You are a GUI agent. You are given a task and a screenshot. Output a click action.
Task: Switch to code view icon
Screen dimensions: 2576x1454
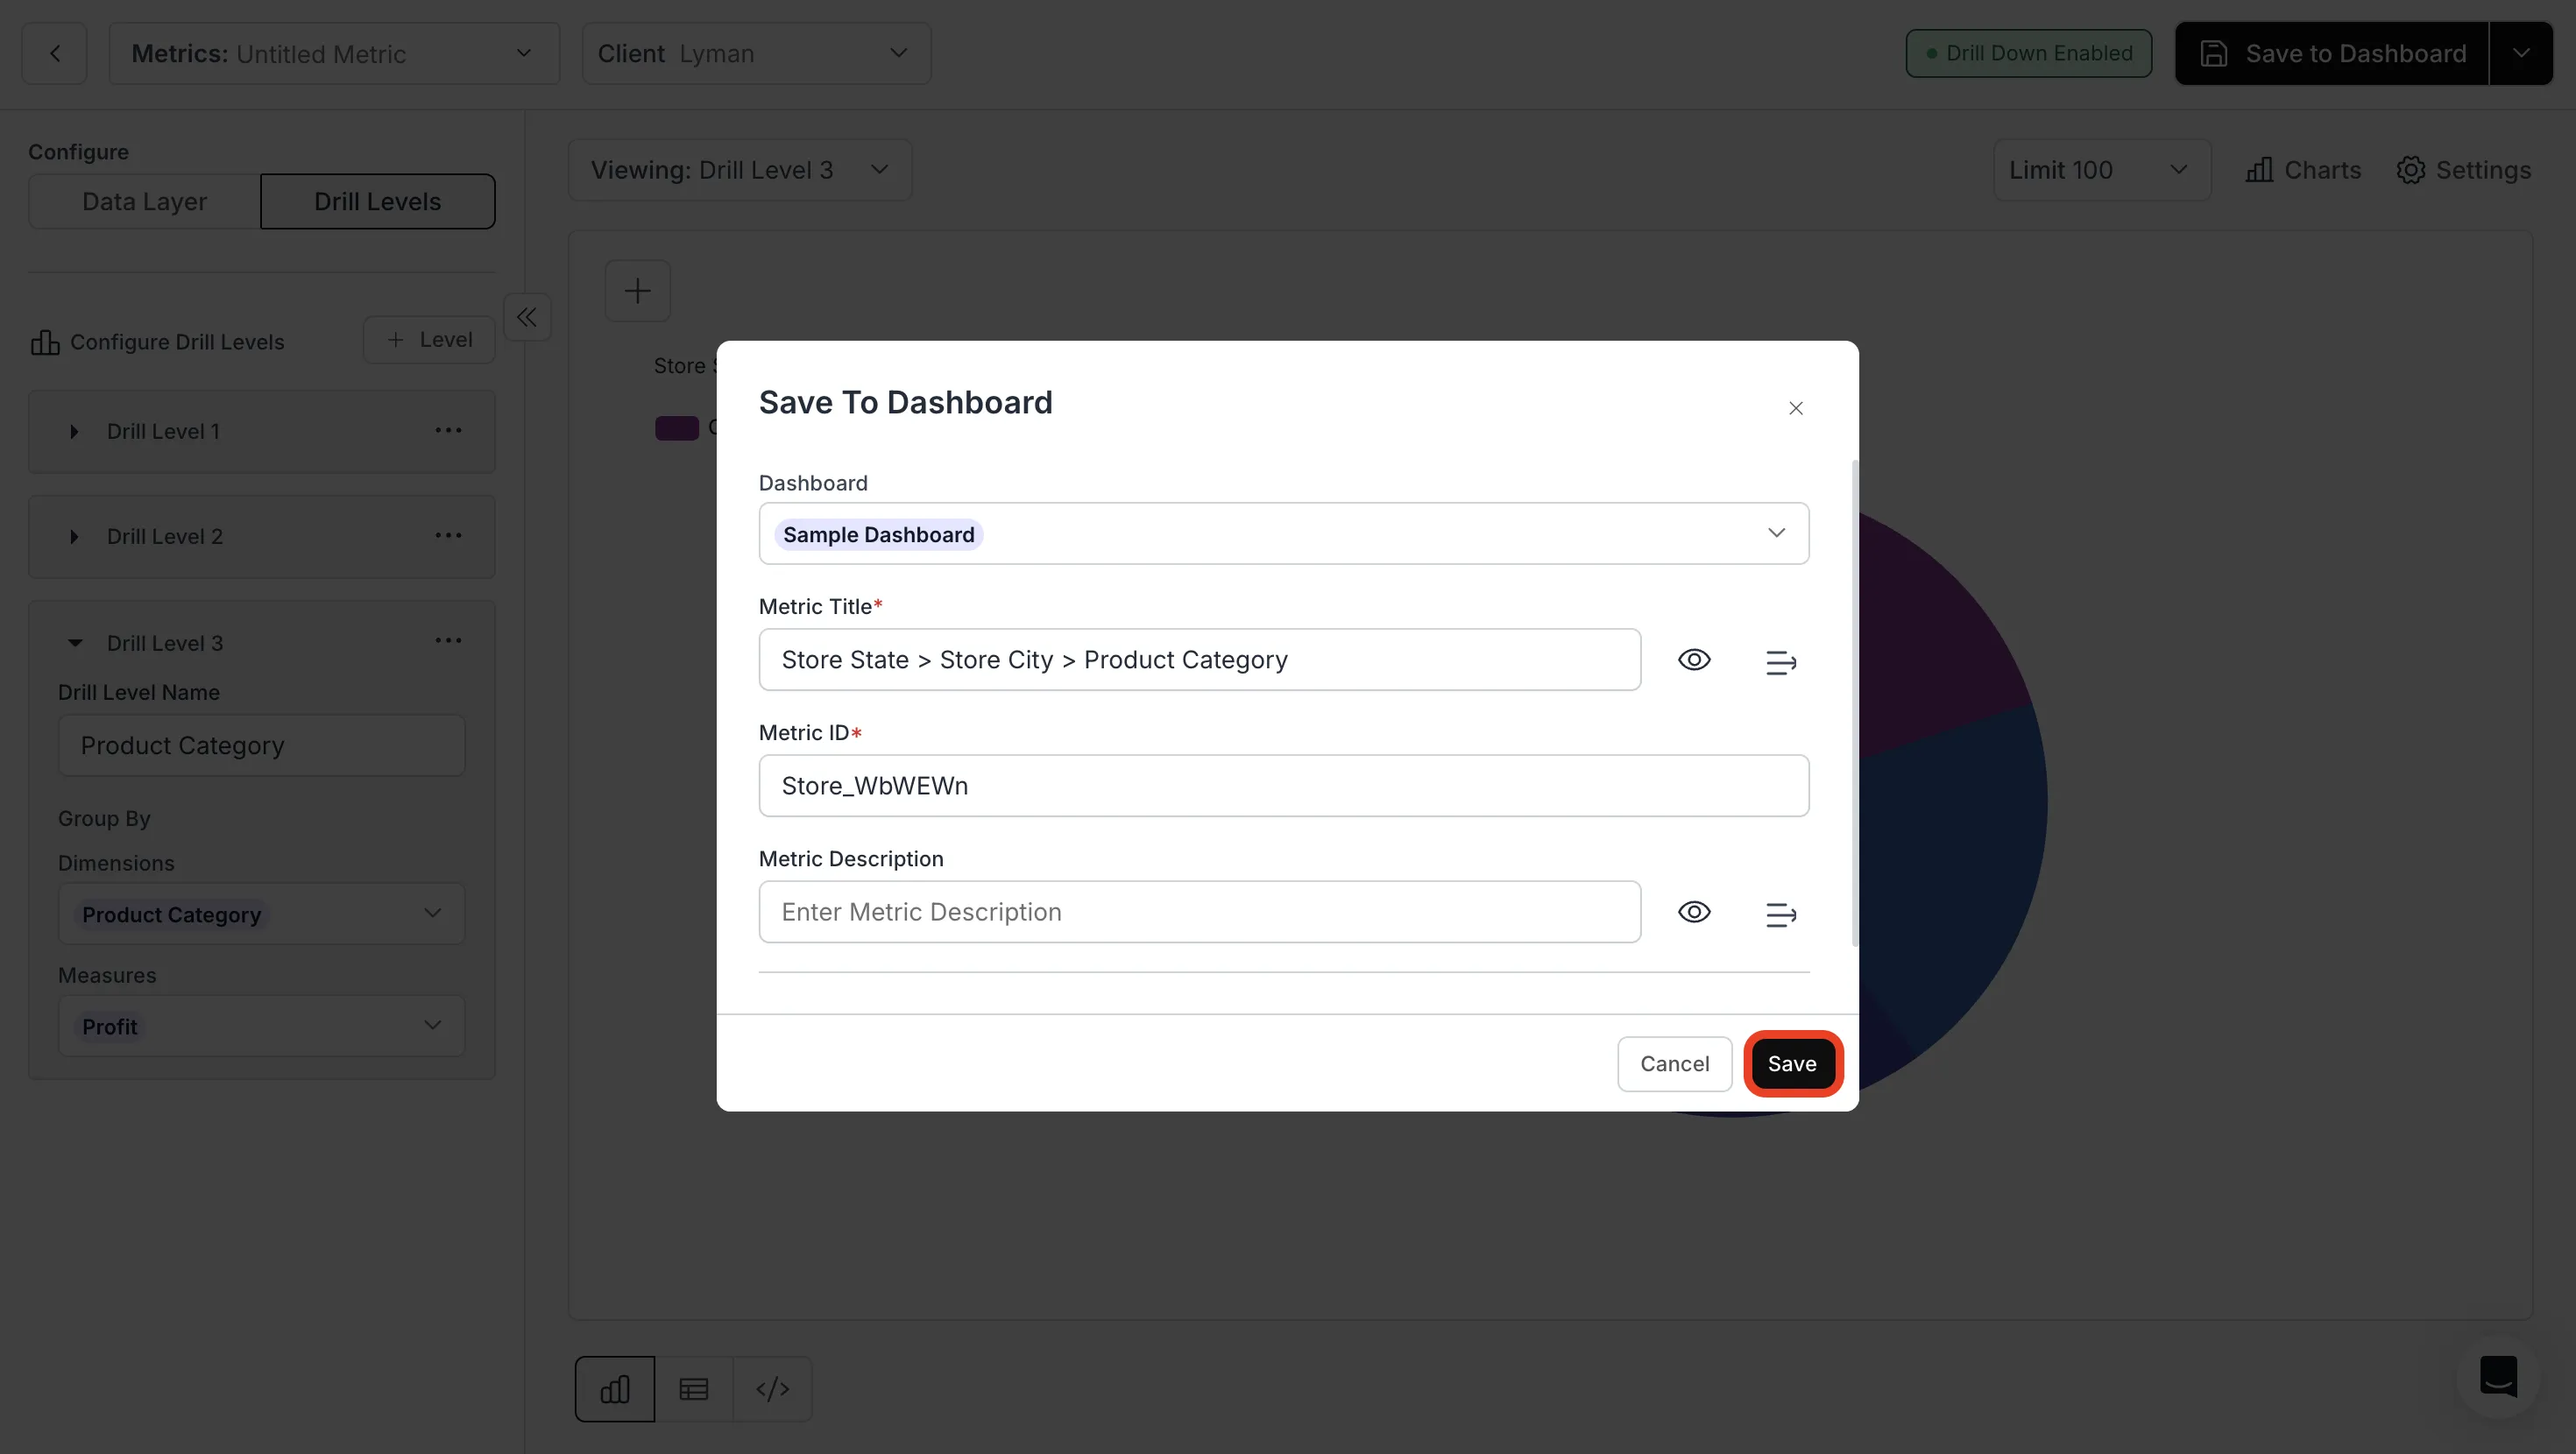(773, 1389)
